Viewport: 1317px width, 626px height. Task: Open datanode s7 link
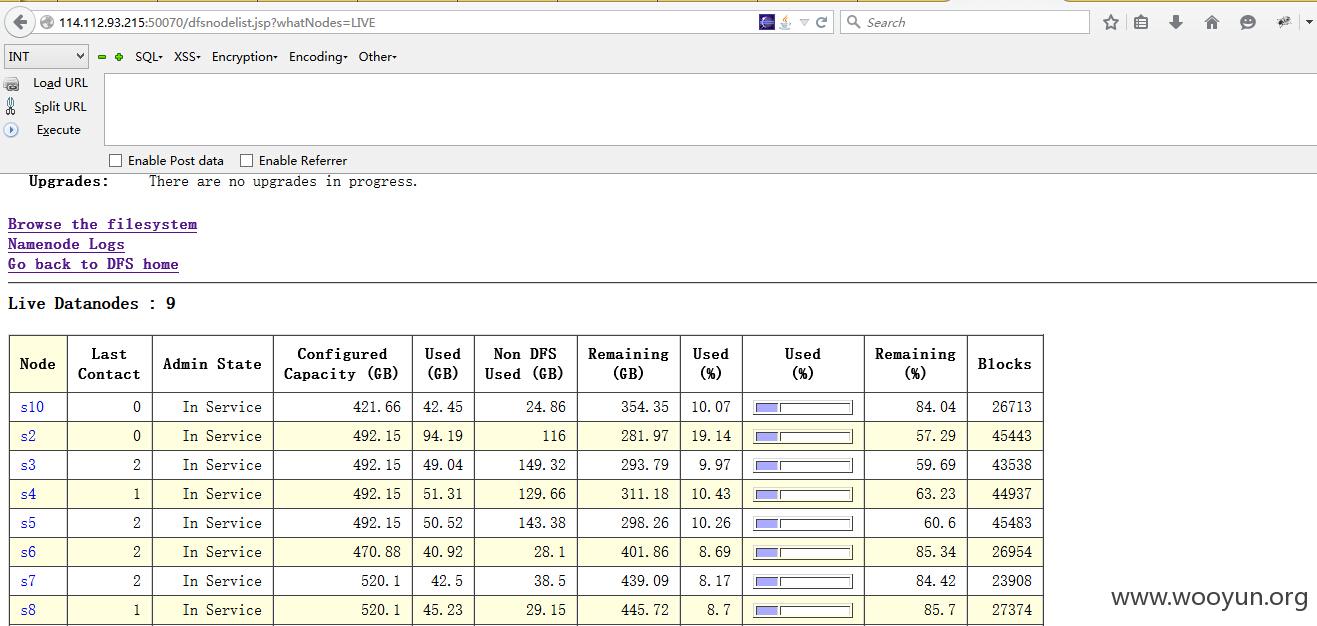[x=28, y=581]
